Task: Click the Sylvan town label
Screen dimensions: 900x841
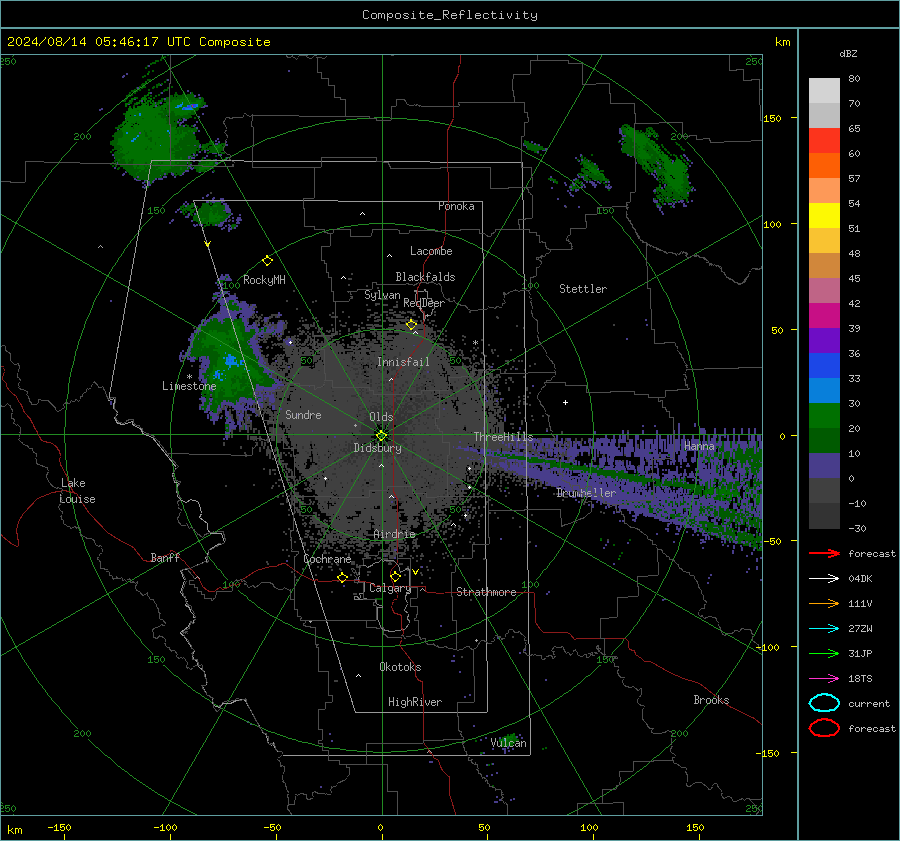Action: click(382, 295)
